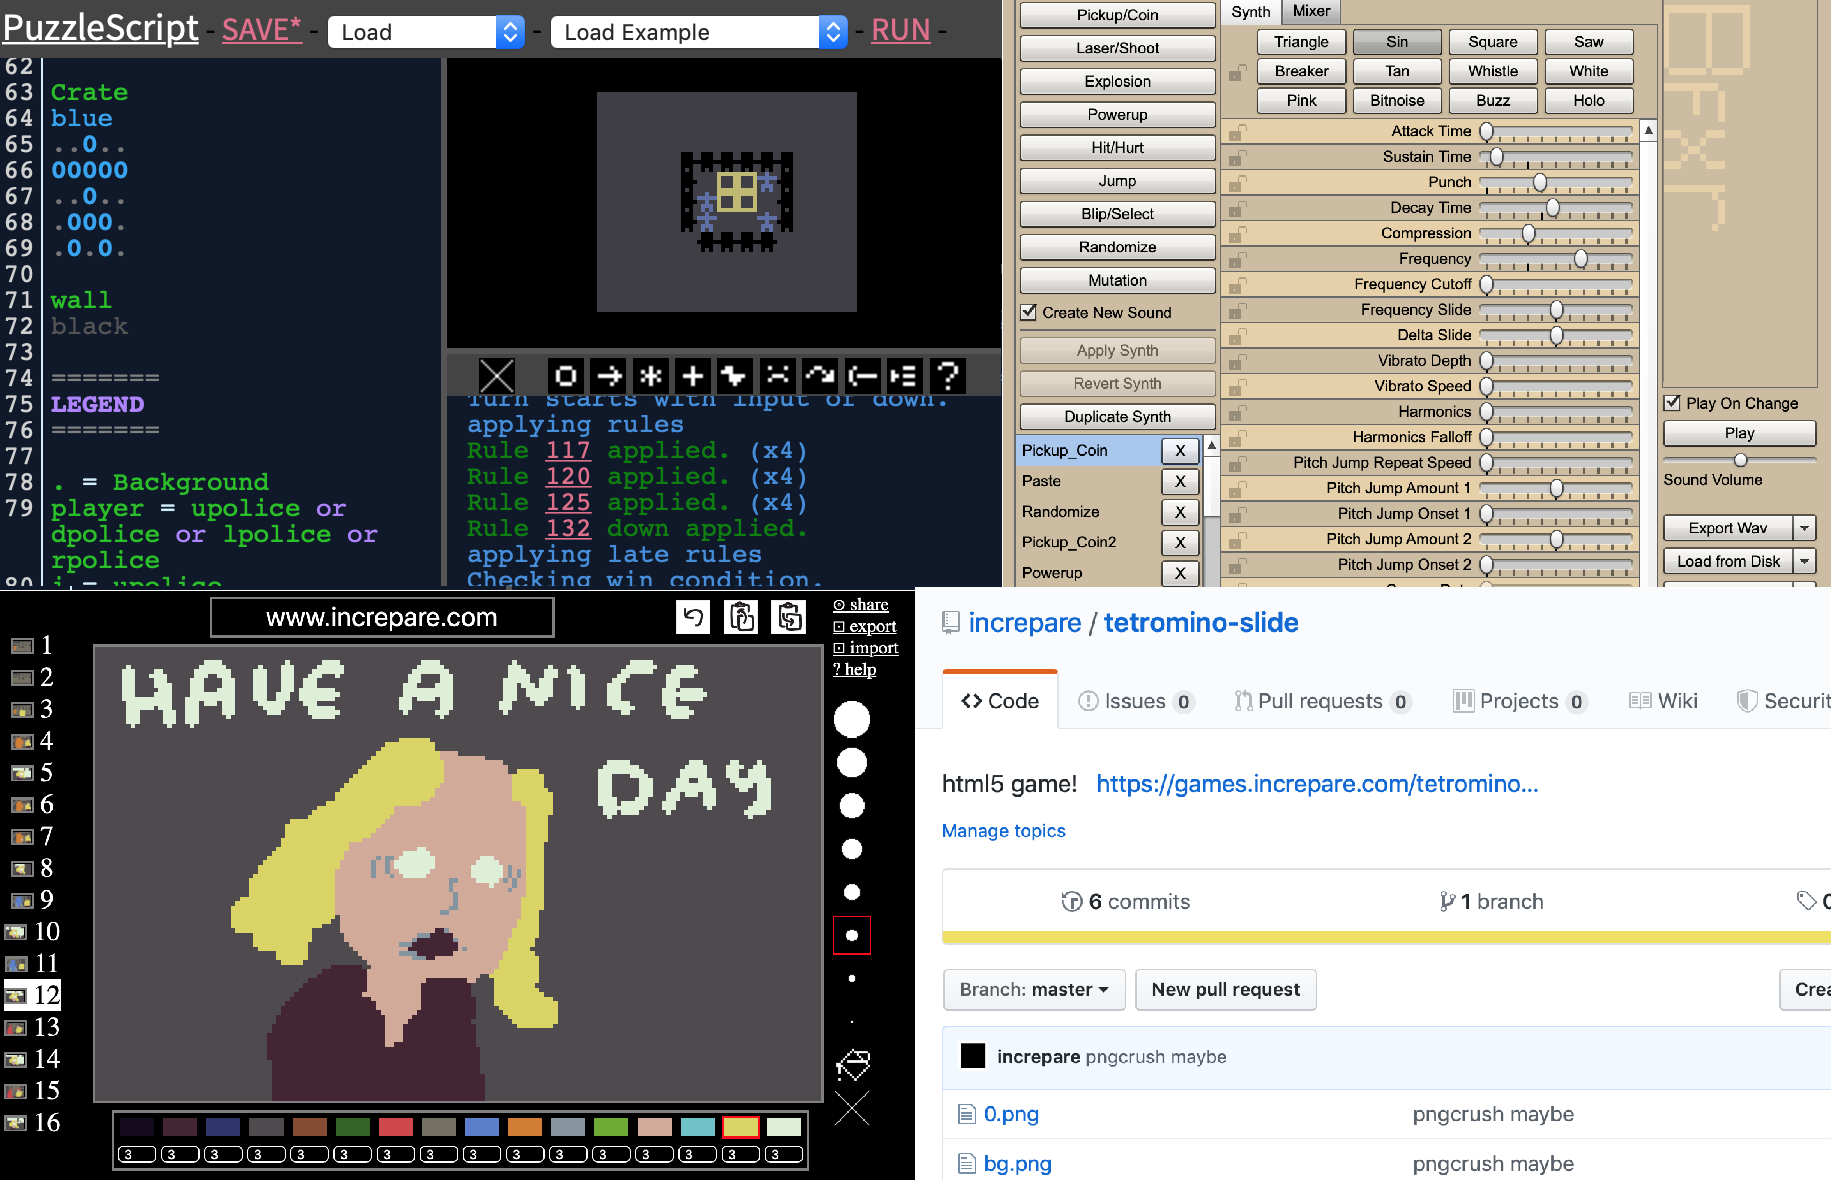The image size is (1831, 1180).
Task: Select the cyan color swatch in the palette
Action: coord(697,1127)
